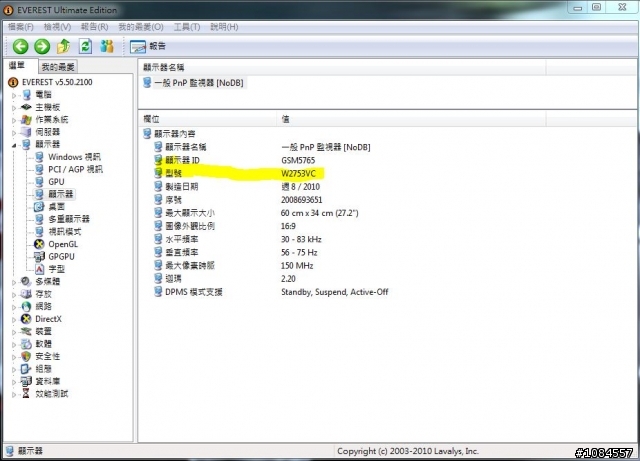The height and width of the screenshot is (461, 640).
Task: Click the up-level folder arrow toolbar icon
Action: [x=63, y=46]
